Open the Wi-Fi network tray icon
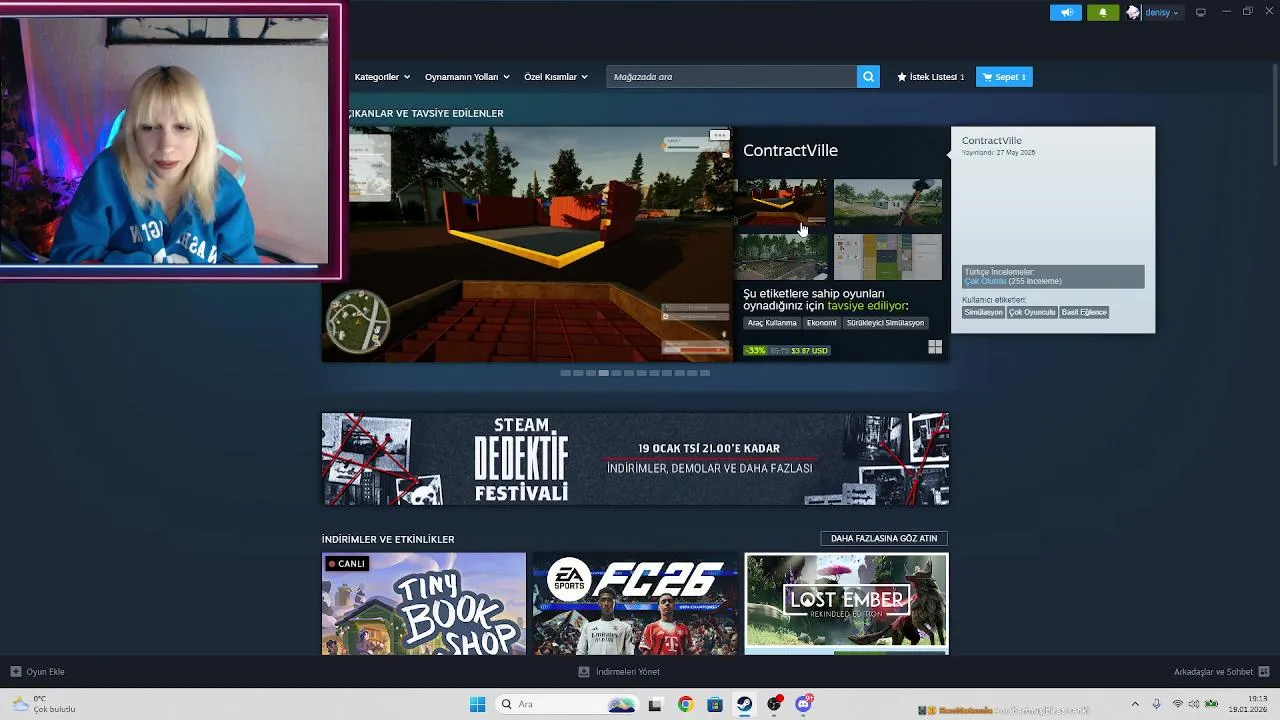Screen dimensions: 1280x720 (1178, 704)
